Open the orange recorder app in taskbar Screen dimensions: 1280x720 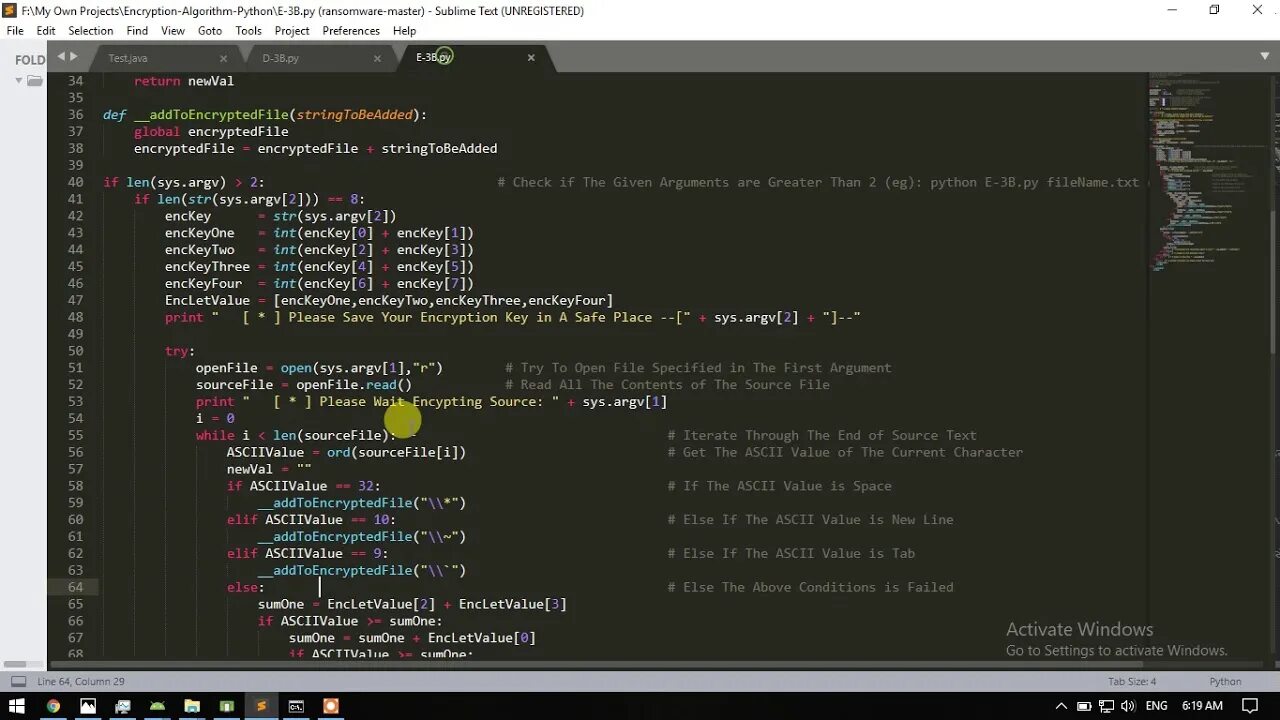pyautogui.click(x=331, y=706)
